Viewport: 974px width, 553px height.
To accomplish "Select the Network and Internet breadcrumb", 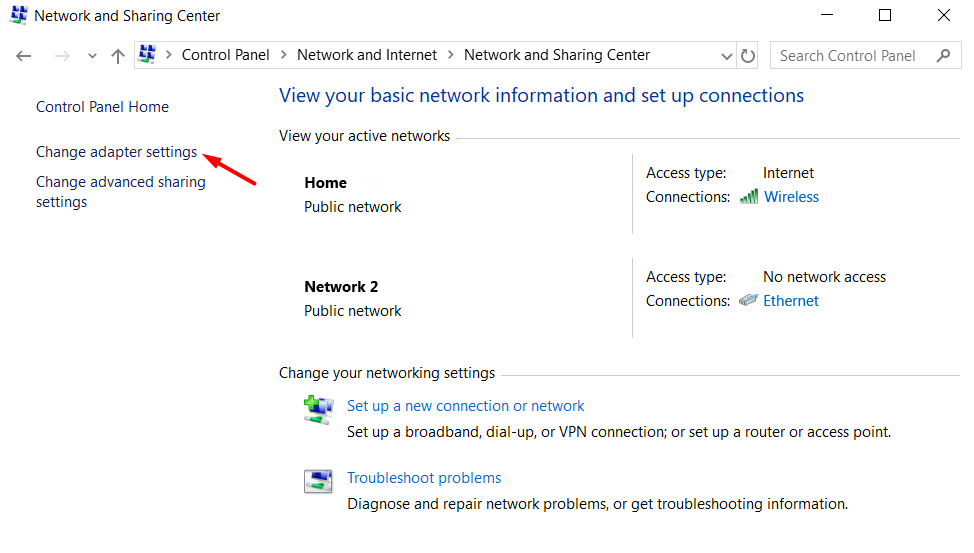I will point(367,55).
